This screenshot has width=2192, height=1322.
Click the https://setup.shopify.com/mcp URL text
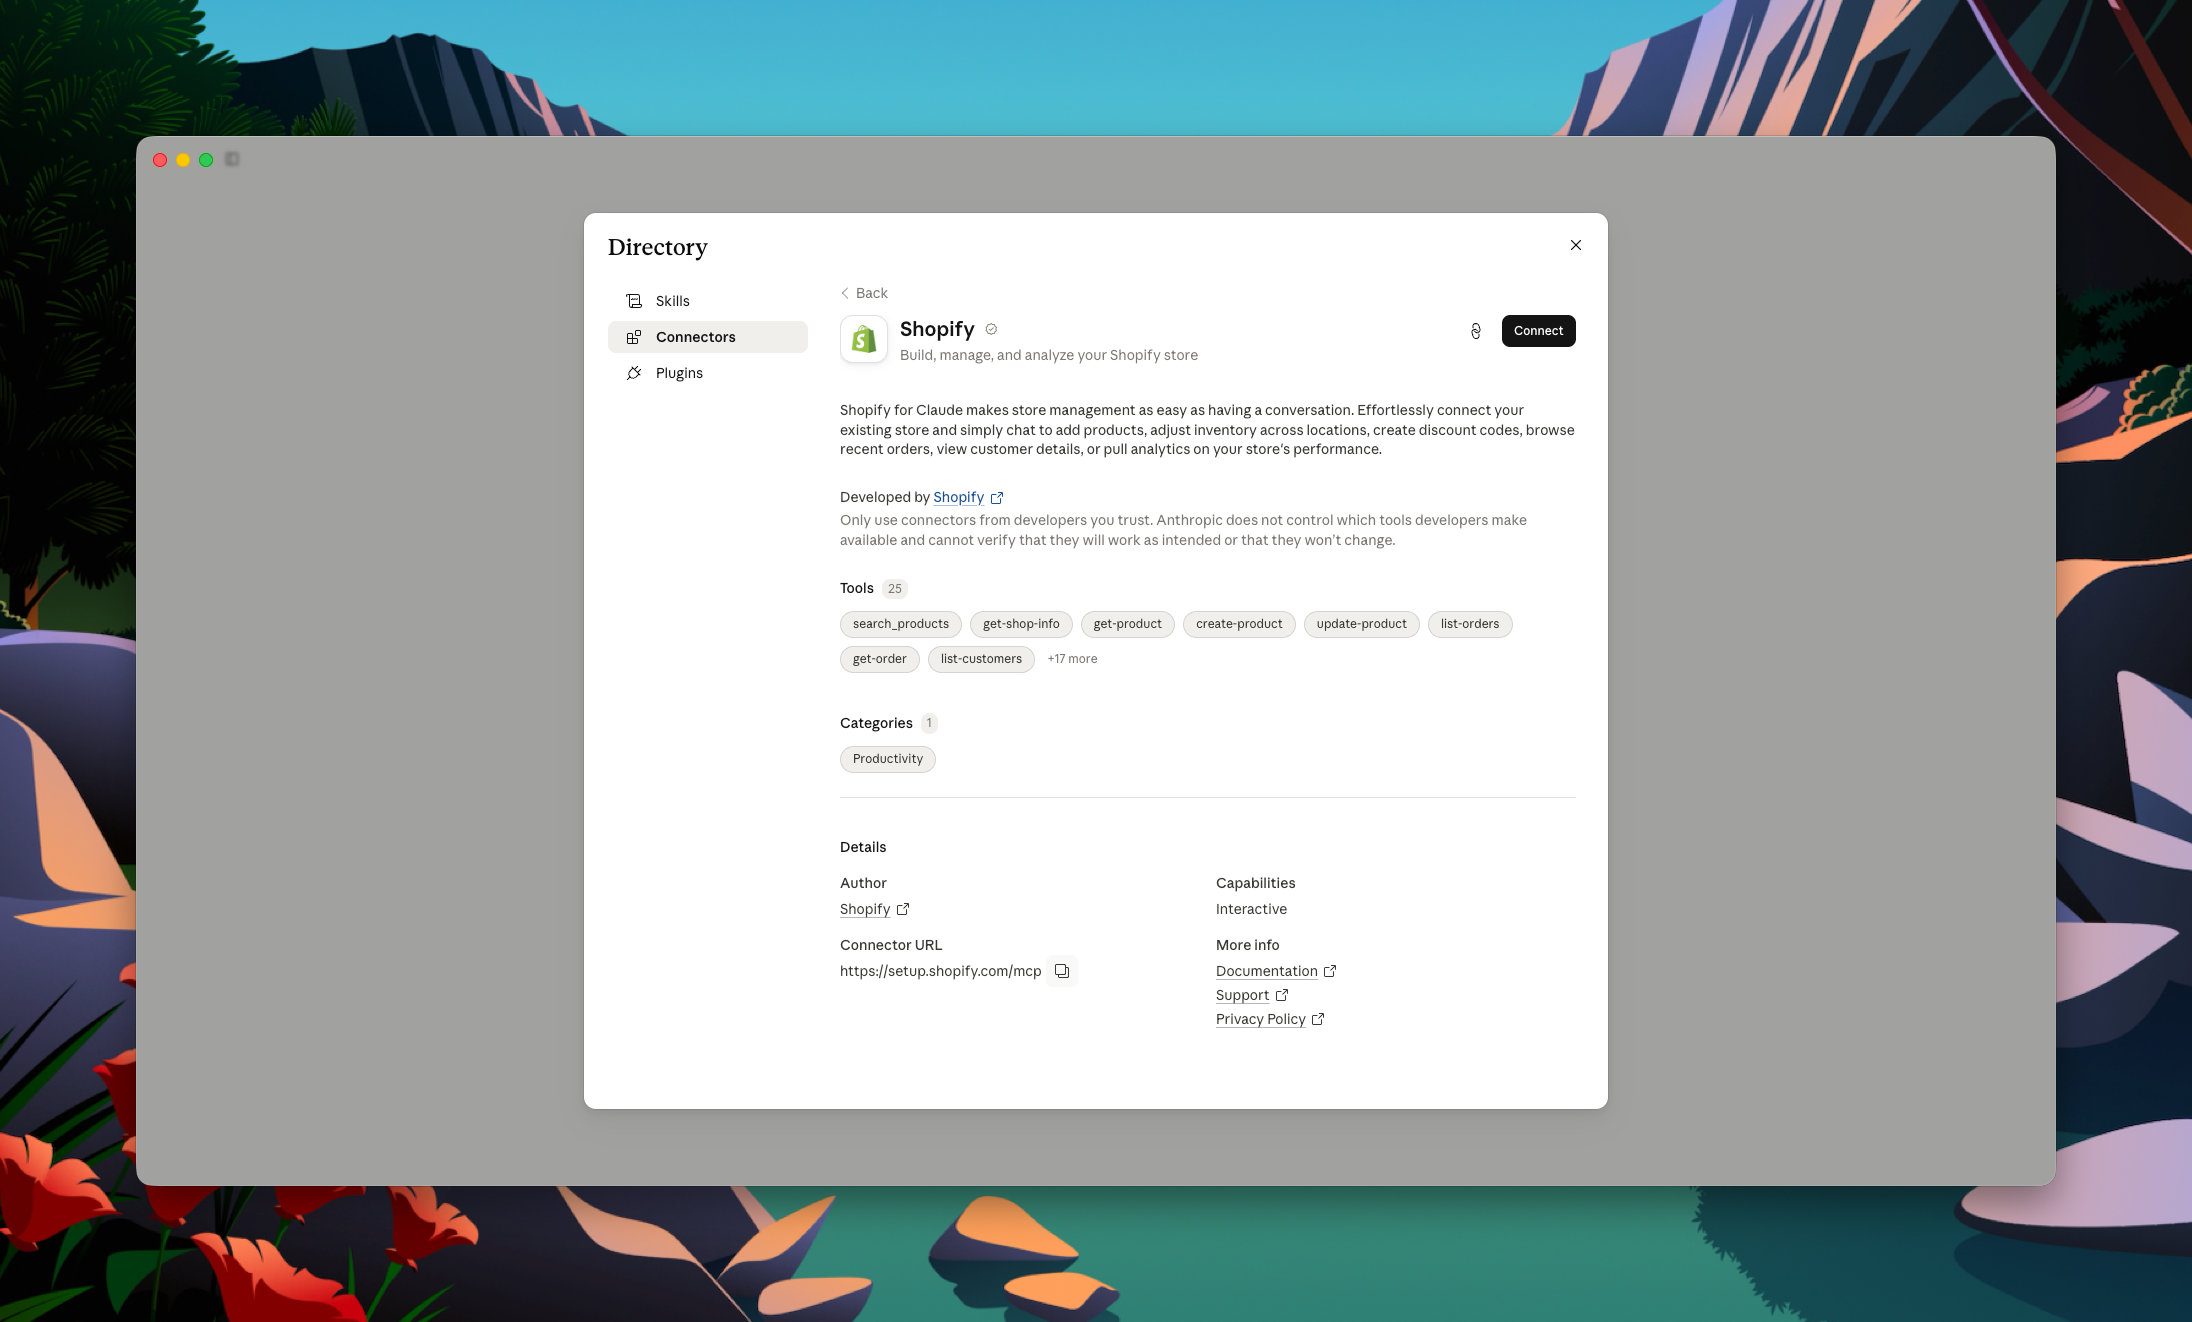coord(940,971)
